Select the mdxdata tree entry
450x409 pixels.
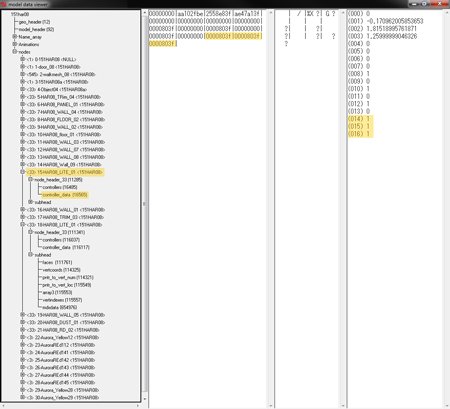click(x=60, y=307)
